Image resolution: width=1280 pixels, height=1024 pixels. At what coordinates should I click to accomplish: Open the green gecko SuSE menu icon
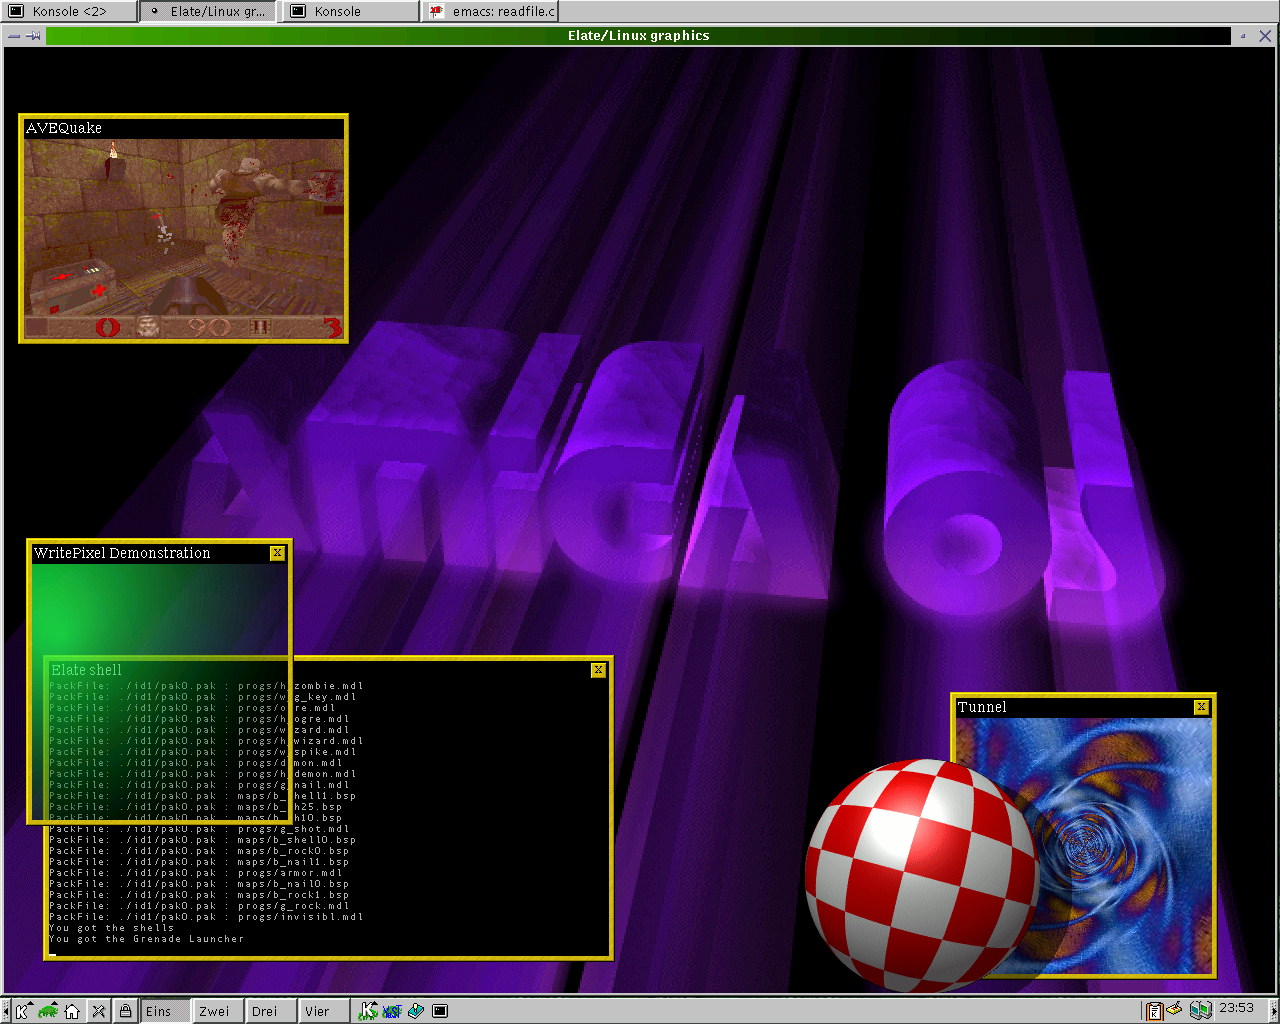pos(47,1011)
